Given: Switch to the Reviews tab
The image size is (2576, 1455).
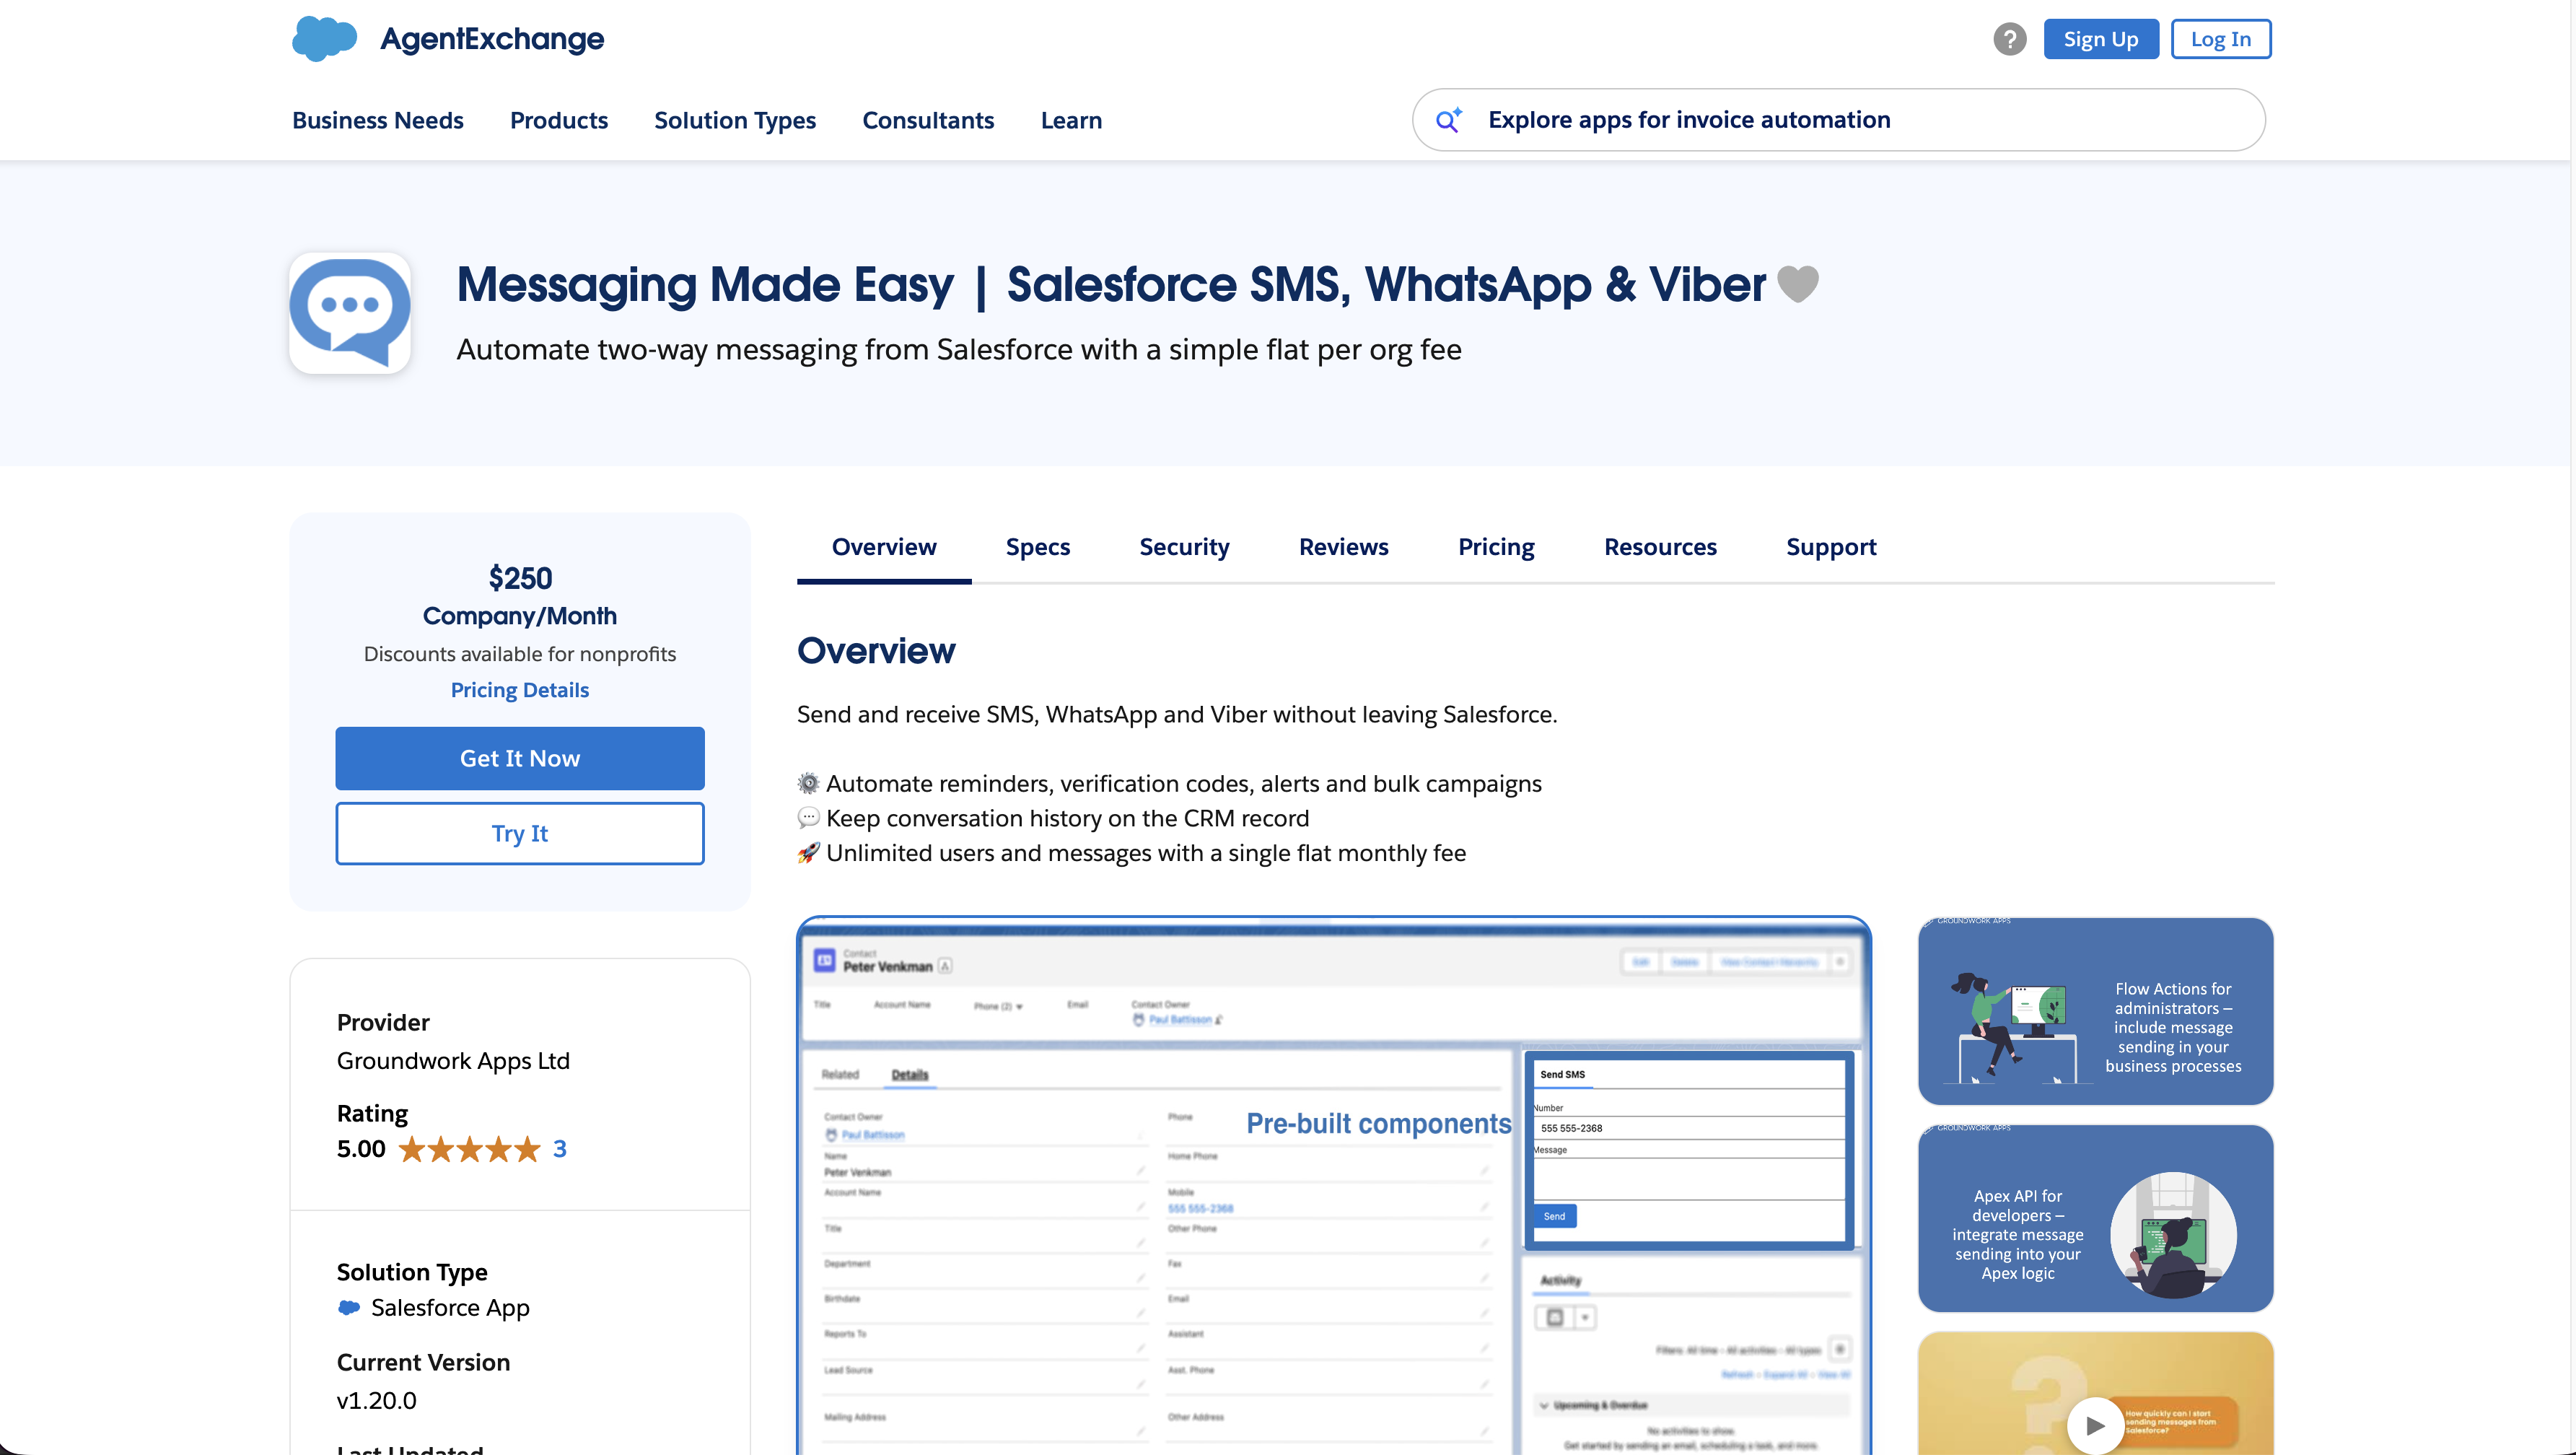Looking at the screenshot, I should coord(1343,547).
